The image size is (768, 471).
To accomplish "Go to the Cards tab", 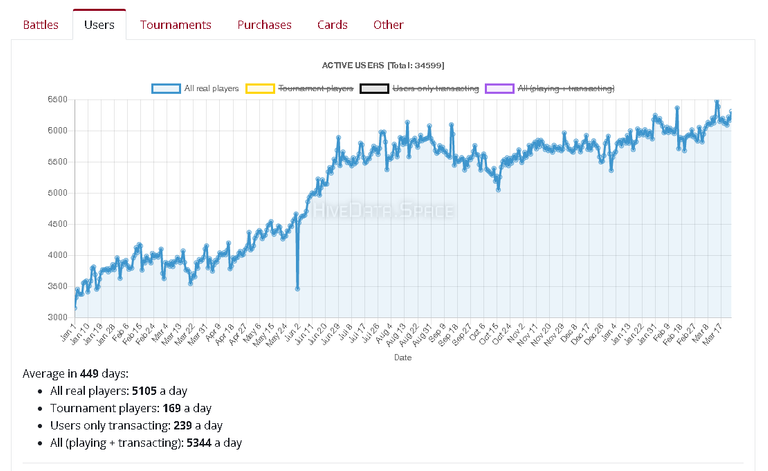I will (x=332, y=24).
